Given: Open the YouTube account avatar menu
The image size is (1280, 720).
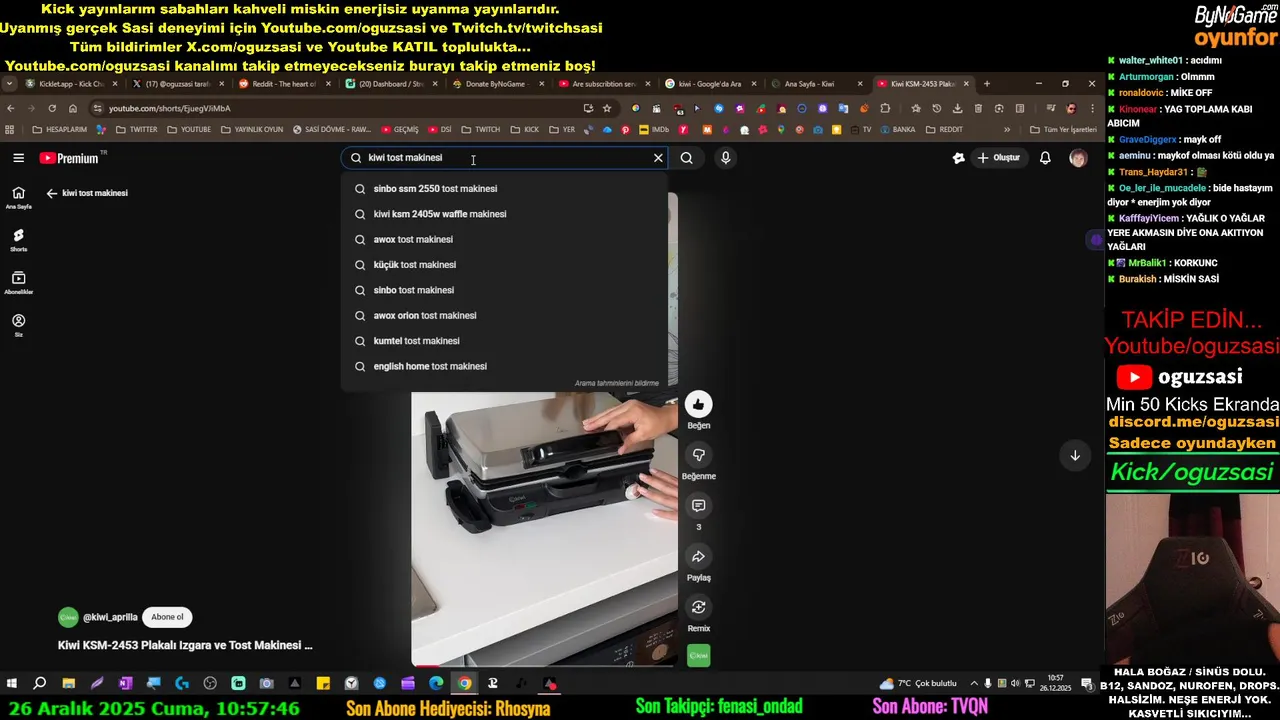Looking at the screenshot, I should pyautogui.click(x=1078, y=158).
